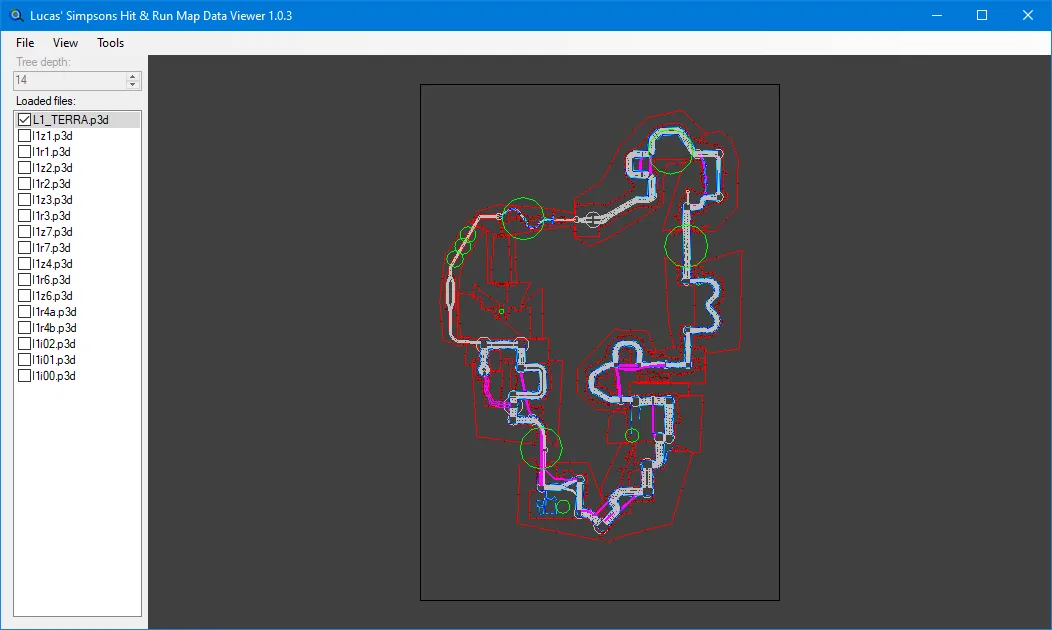Screen dimensions: 1052x630
Task: Enable the l1r6.p3d file
Action: (25, 279)
